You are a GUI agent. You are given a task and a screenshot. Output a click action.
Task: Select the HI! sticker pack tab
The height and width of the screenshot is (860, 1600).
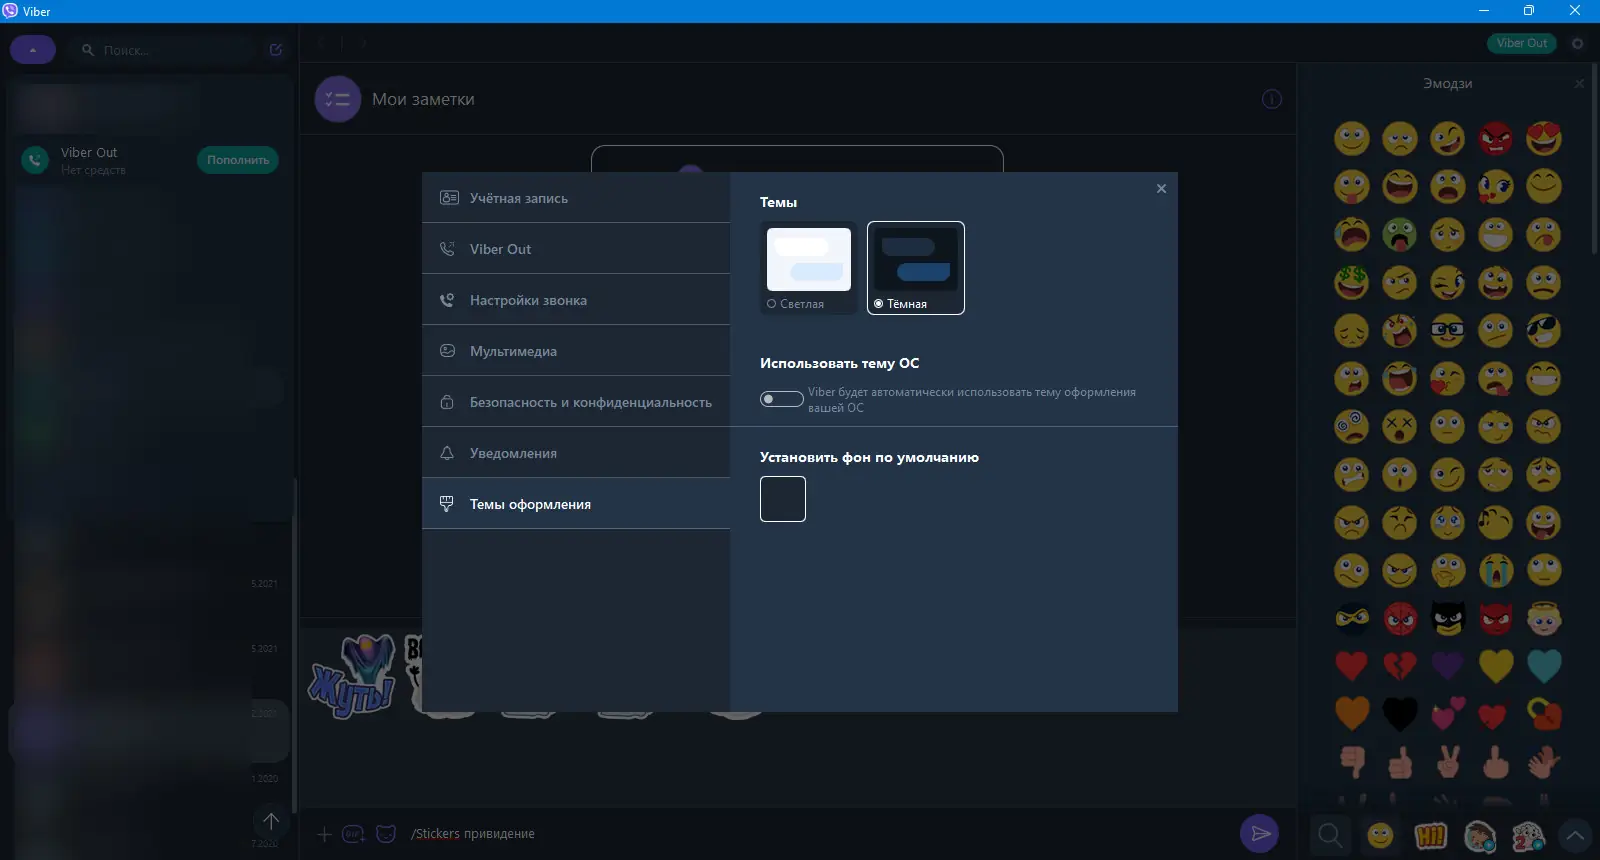click(x=1431, y=835)
